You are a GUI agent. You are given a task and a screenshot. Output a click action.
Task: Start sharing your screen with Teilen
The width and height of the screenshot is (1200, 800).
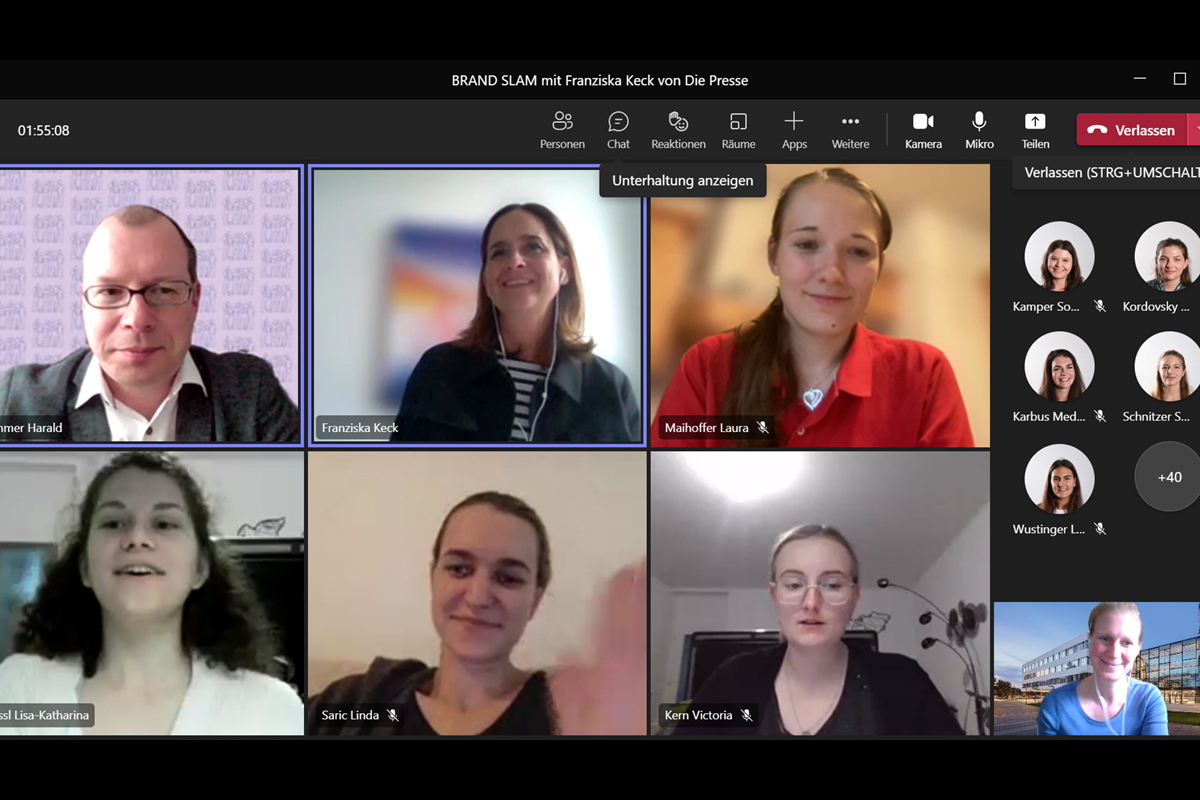(1035, 129)
